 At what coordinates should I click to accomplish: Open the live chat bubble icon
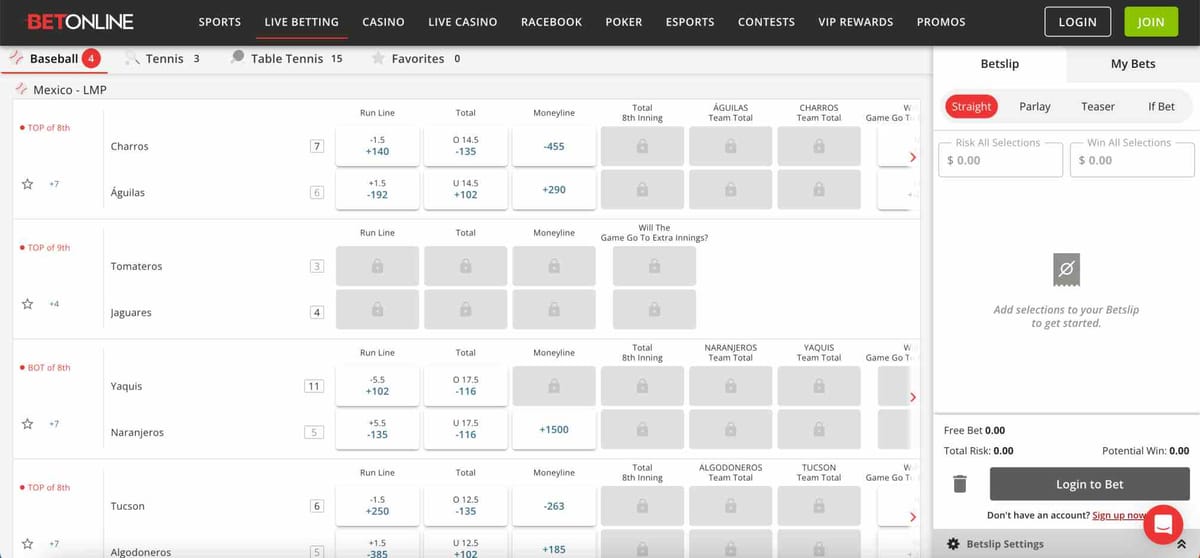tap(1163, 524)
